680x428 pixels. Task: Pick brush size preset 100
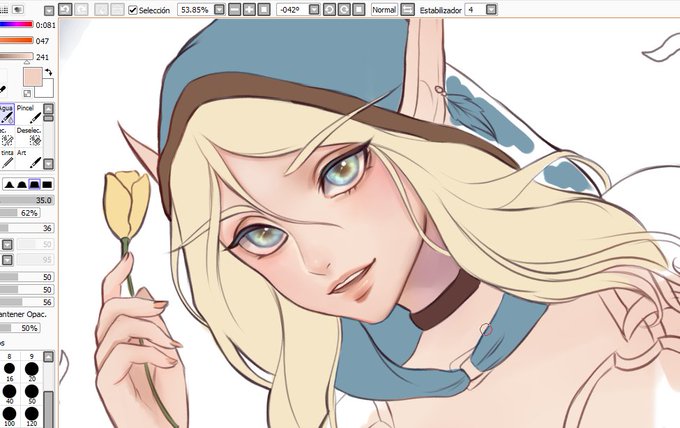coord(9,416)
